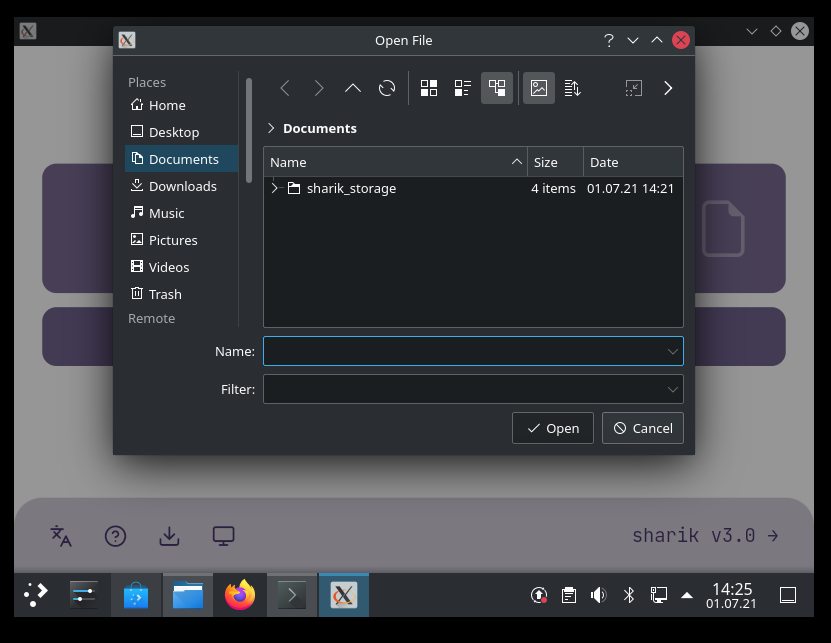Switch to detailed tree view
The height and width of the screenshot is (643, 831).
pyautogui.click(x=497, y=88)
